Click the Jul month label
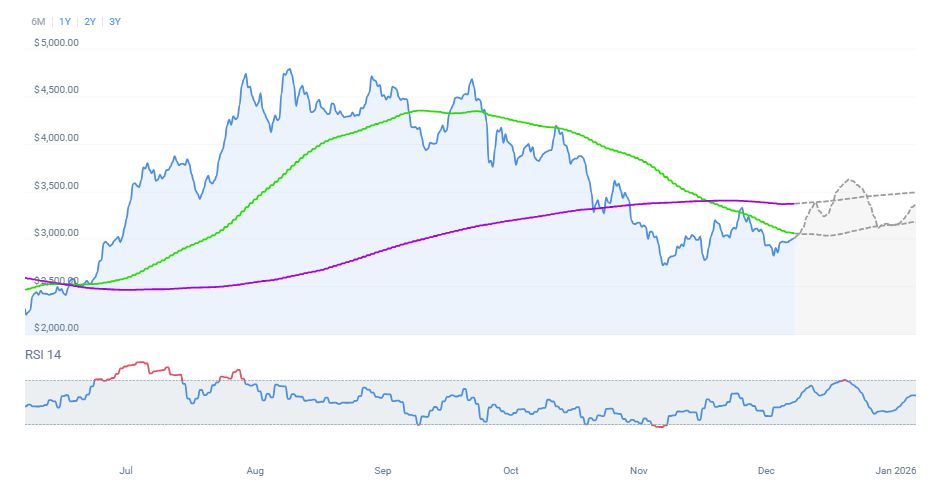937x487 pixels. (x=126, y=469)
